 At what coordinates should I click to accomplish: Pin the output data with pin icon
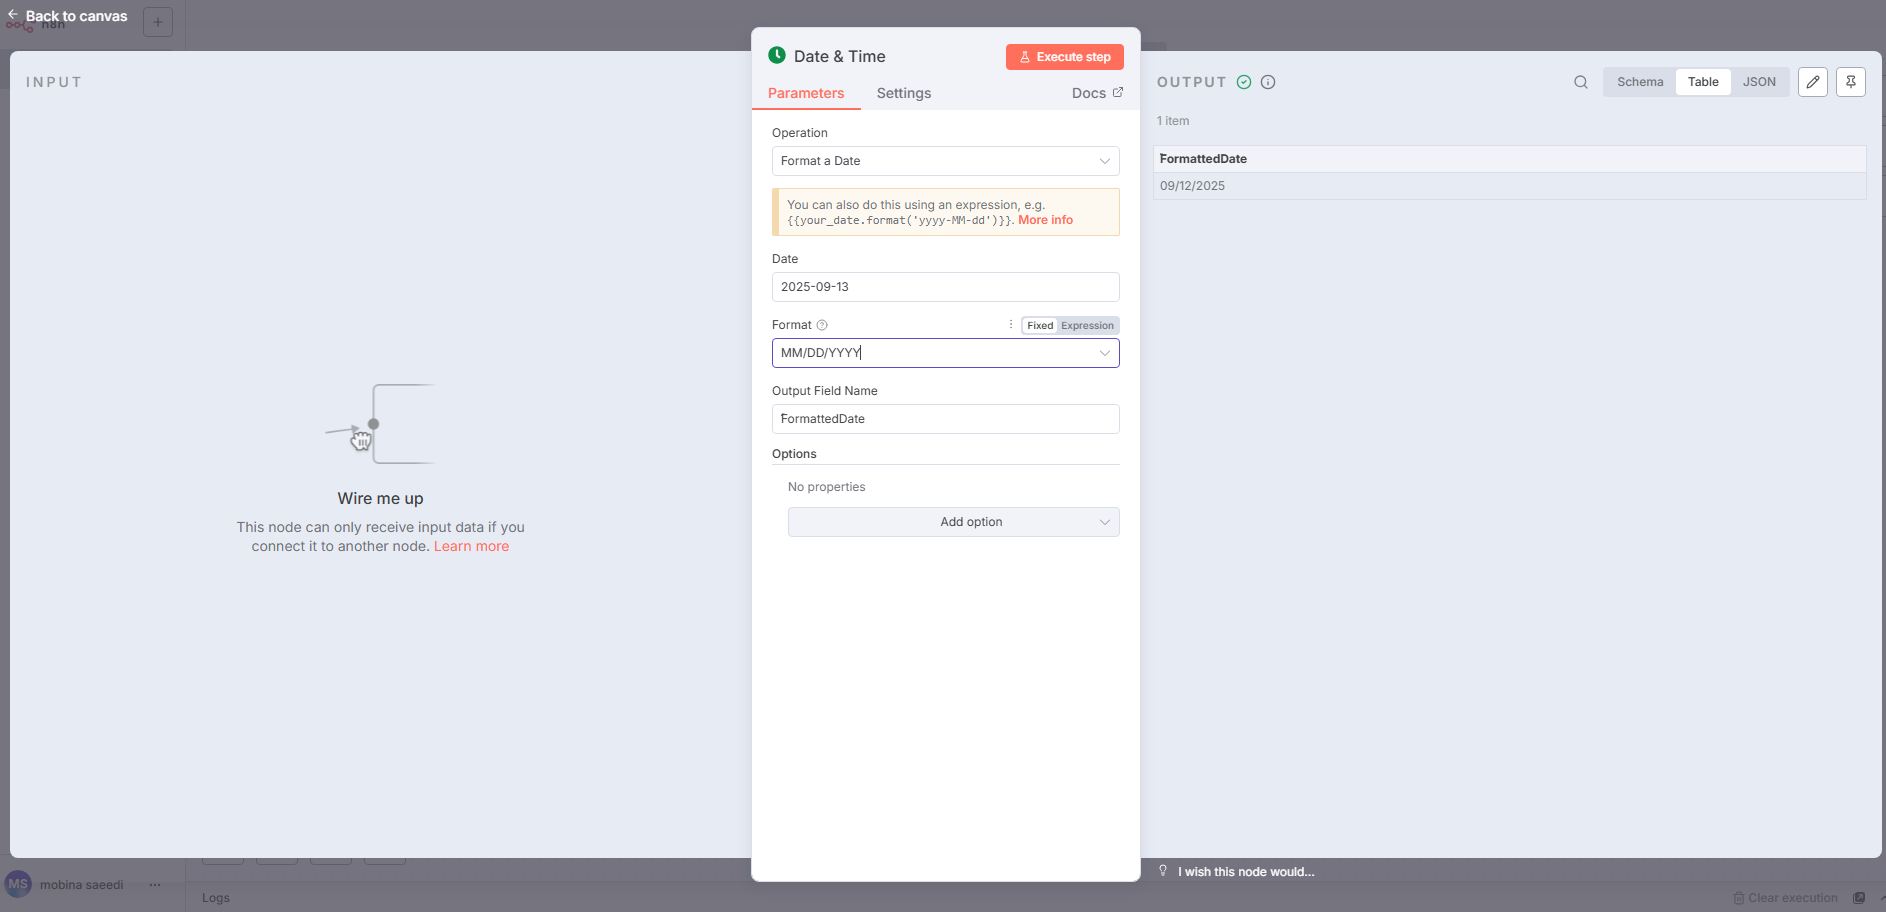[1850, 82]
